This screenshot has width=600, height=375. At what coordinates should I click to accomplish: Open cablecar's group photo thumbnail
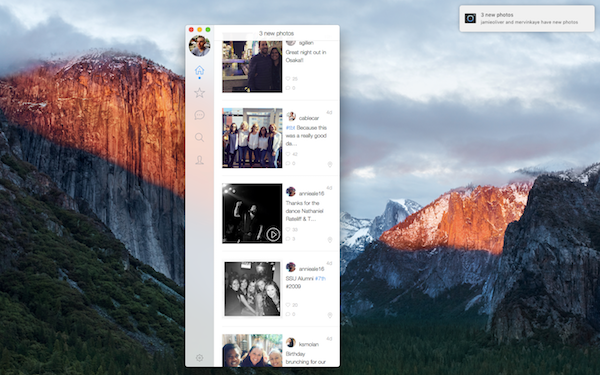click(252, 138)
